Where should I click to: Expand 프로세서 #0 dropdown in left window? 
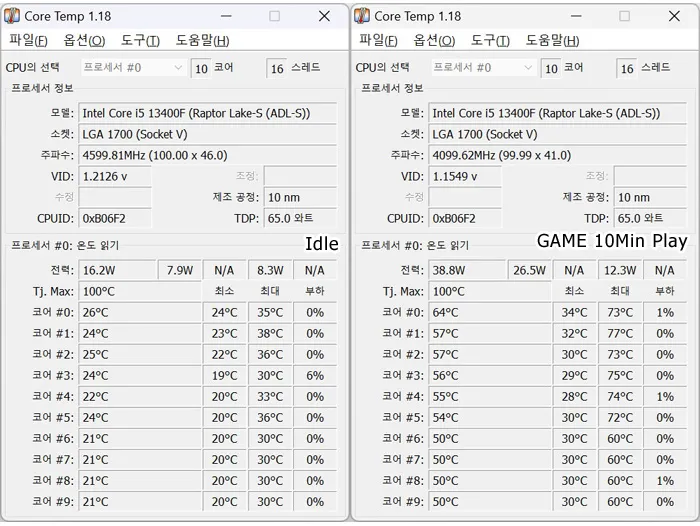133,67
